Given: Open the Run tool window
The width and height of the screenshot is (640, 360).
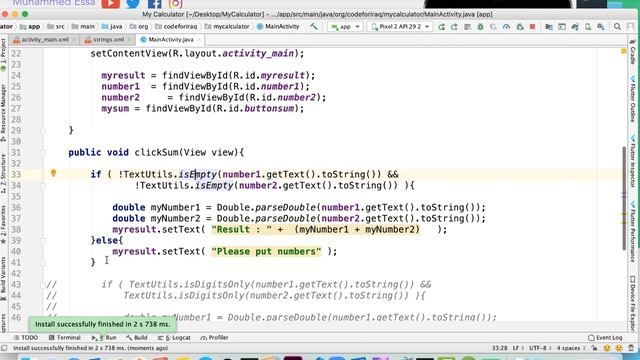Looking at the screenshot, I should click(x=104, y=338).
